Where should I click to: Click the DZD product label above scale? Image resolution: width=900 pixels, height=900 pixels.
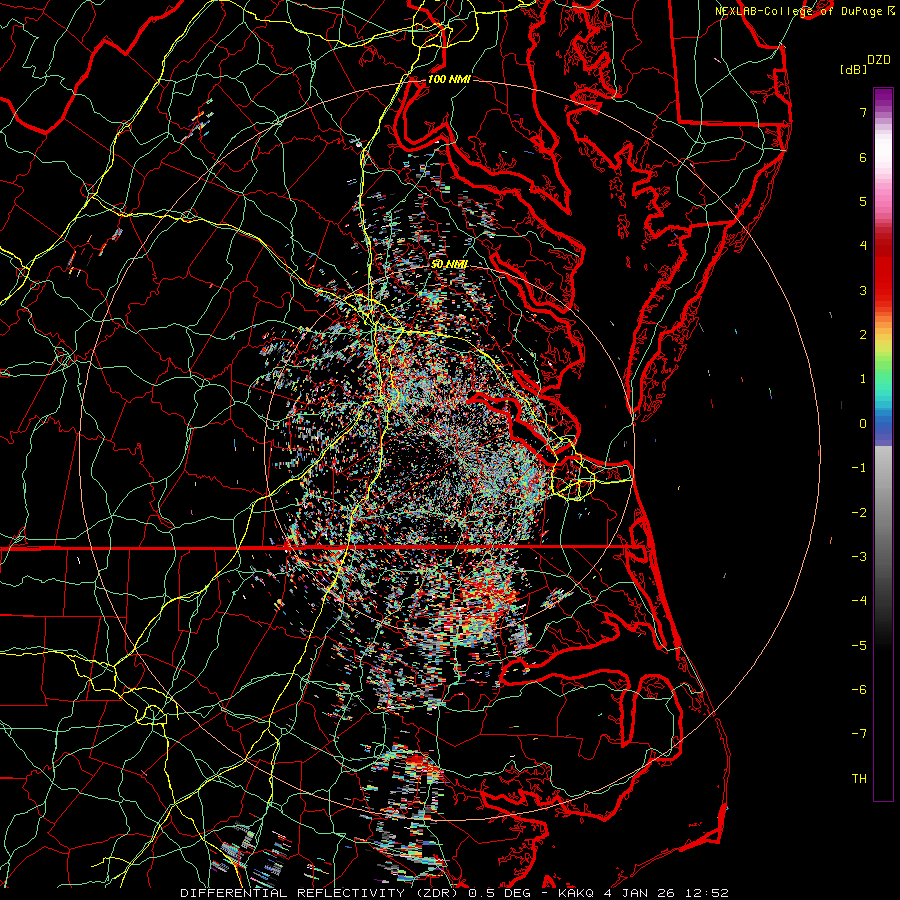(878, 60)
